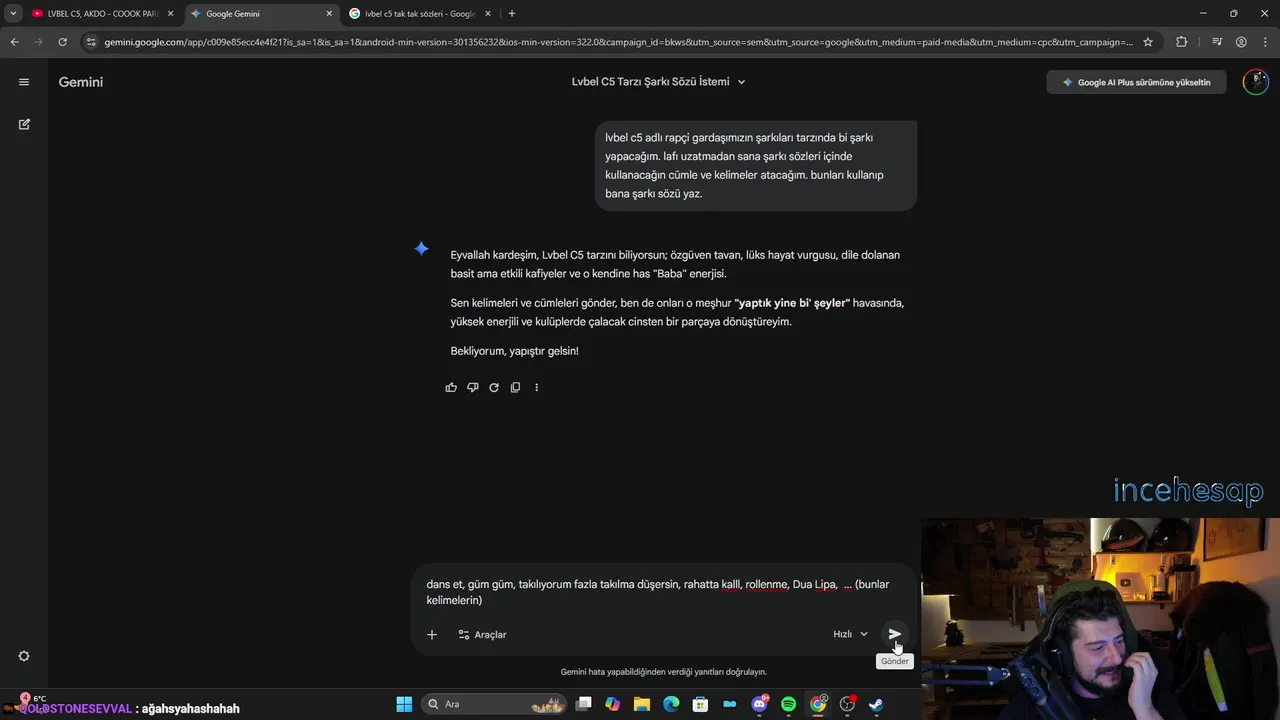Open Microsoft Edge from the taskbar
The image size is (1280, 720).
[671, 704]
